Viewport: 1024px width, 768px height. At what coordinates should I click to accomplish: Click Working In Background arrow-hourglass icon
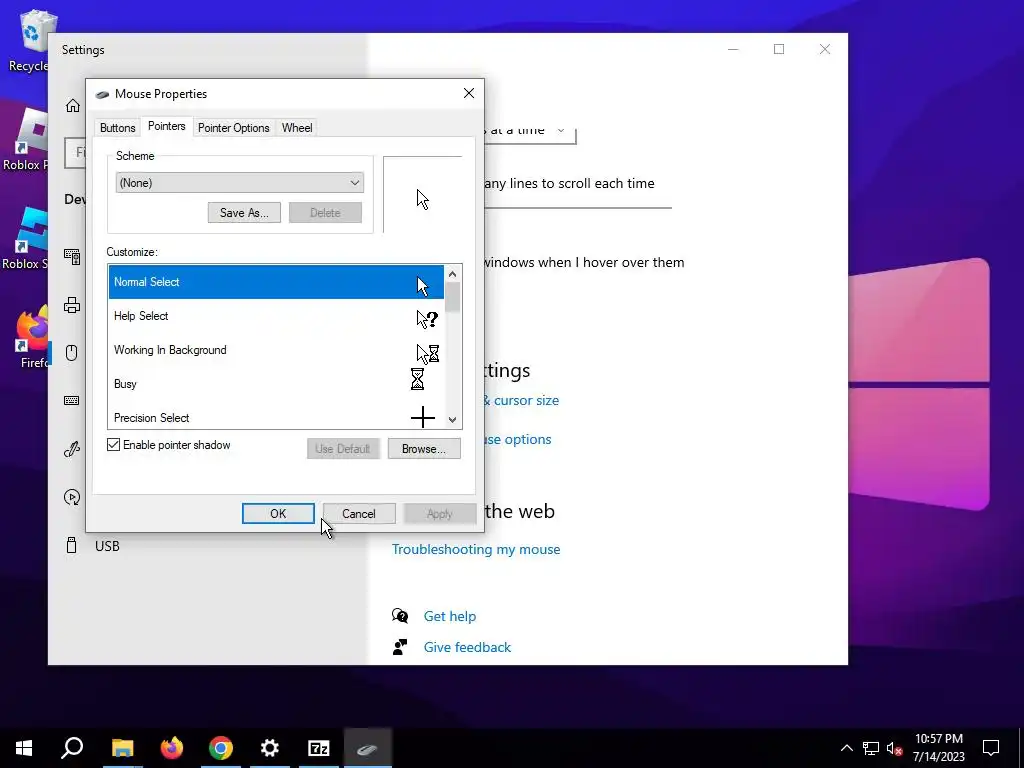[x=428, y=353]
